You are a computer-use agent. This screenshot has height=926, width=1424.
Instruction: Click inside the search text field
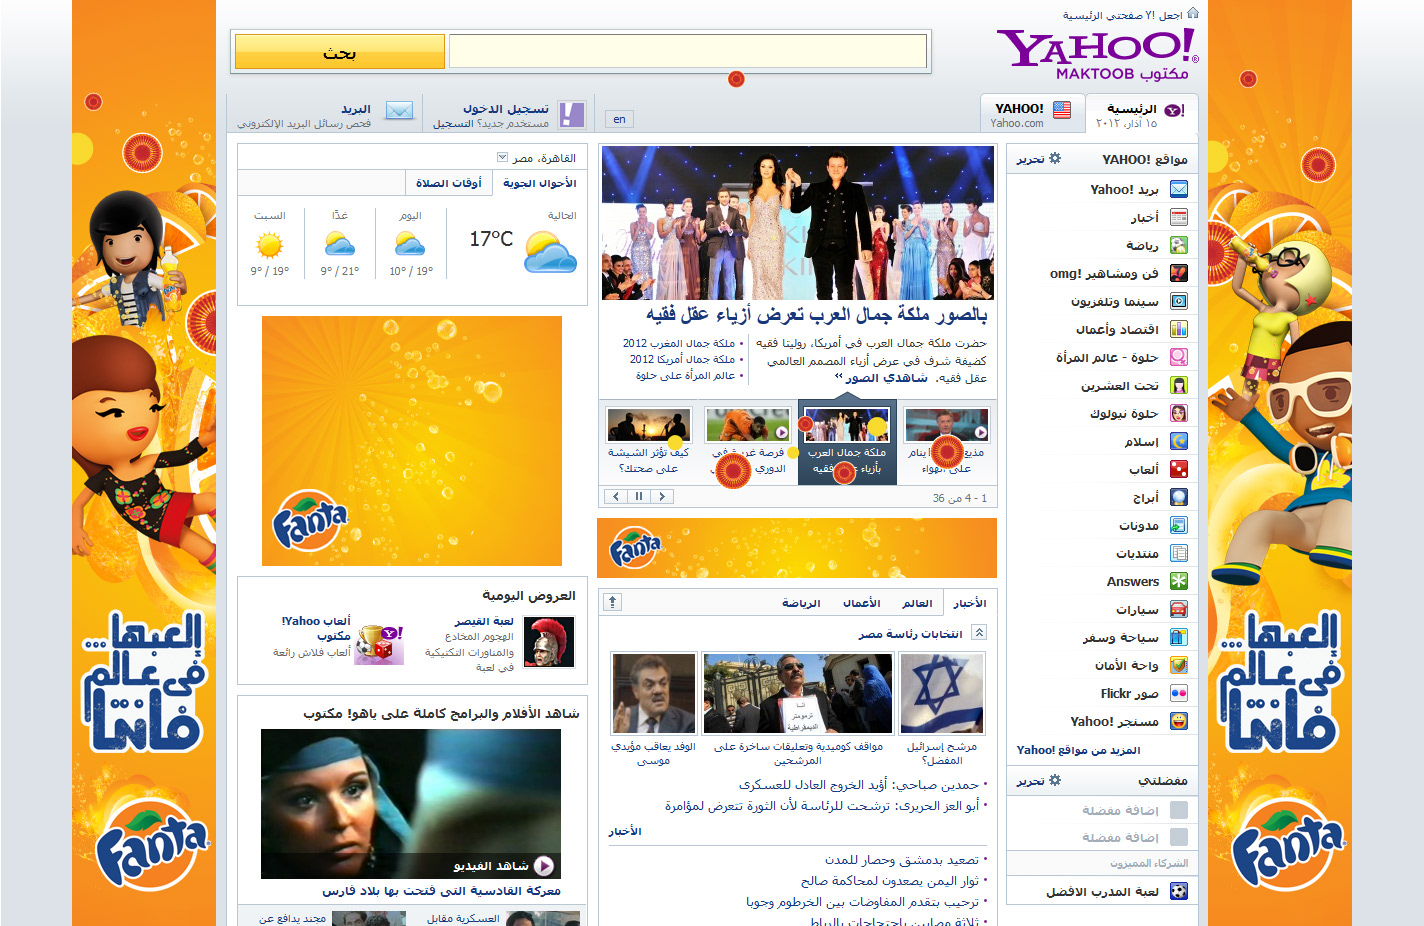[688, 52]
